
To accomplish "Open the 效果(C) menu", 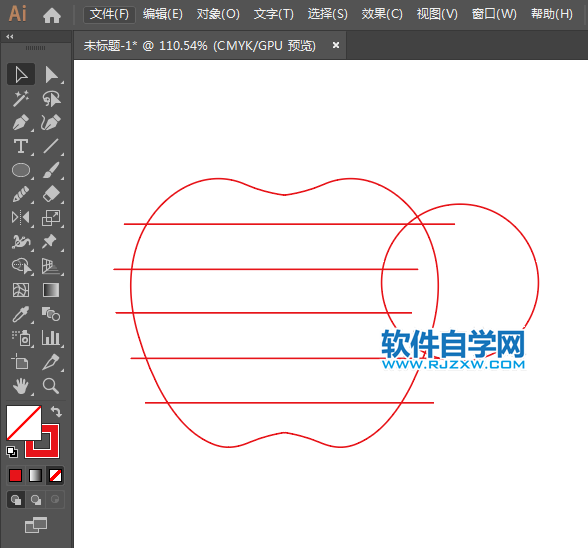I will point(382,15).
